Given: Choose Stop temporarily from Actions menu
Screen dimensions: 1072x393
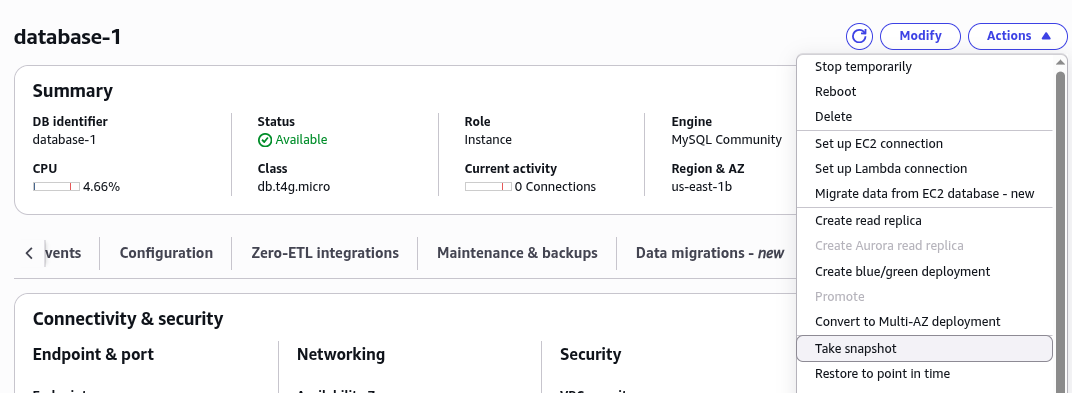Looking at the screenshot, I should (x=925, y=67).
